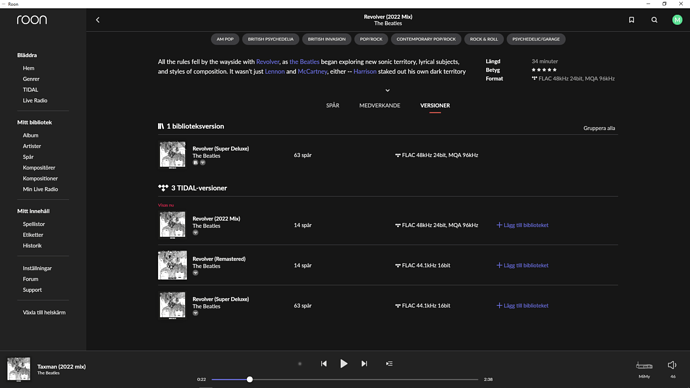The image size is (690, 388).
Task: Expand the album description with chevron
Action: tap(388, 90)
